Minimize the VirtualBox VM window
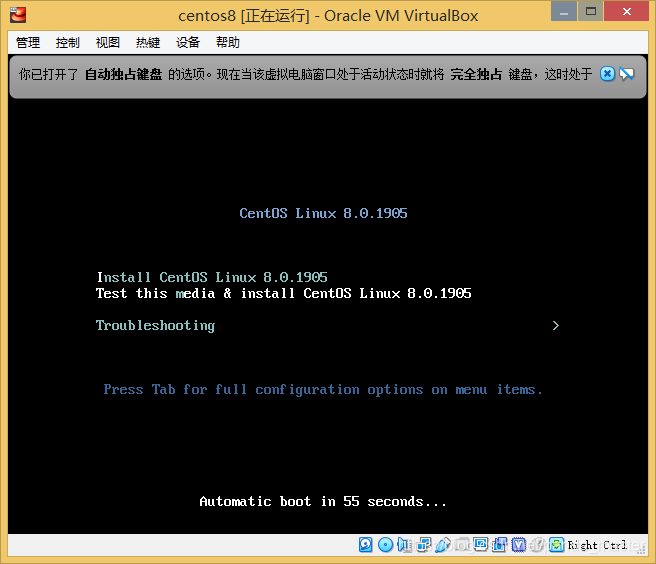656x564 pixels. (x=564, y=11)
